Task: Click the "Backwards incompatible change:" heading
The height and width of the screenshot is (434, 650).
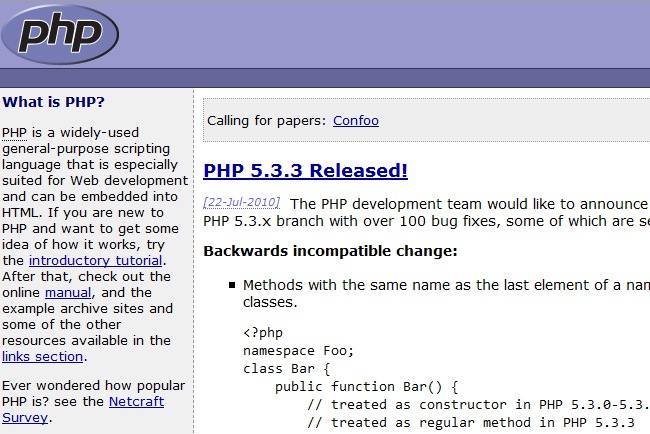Action: [x=330, y=250]
